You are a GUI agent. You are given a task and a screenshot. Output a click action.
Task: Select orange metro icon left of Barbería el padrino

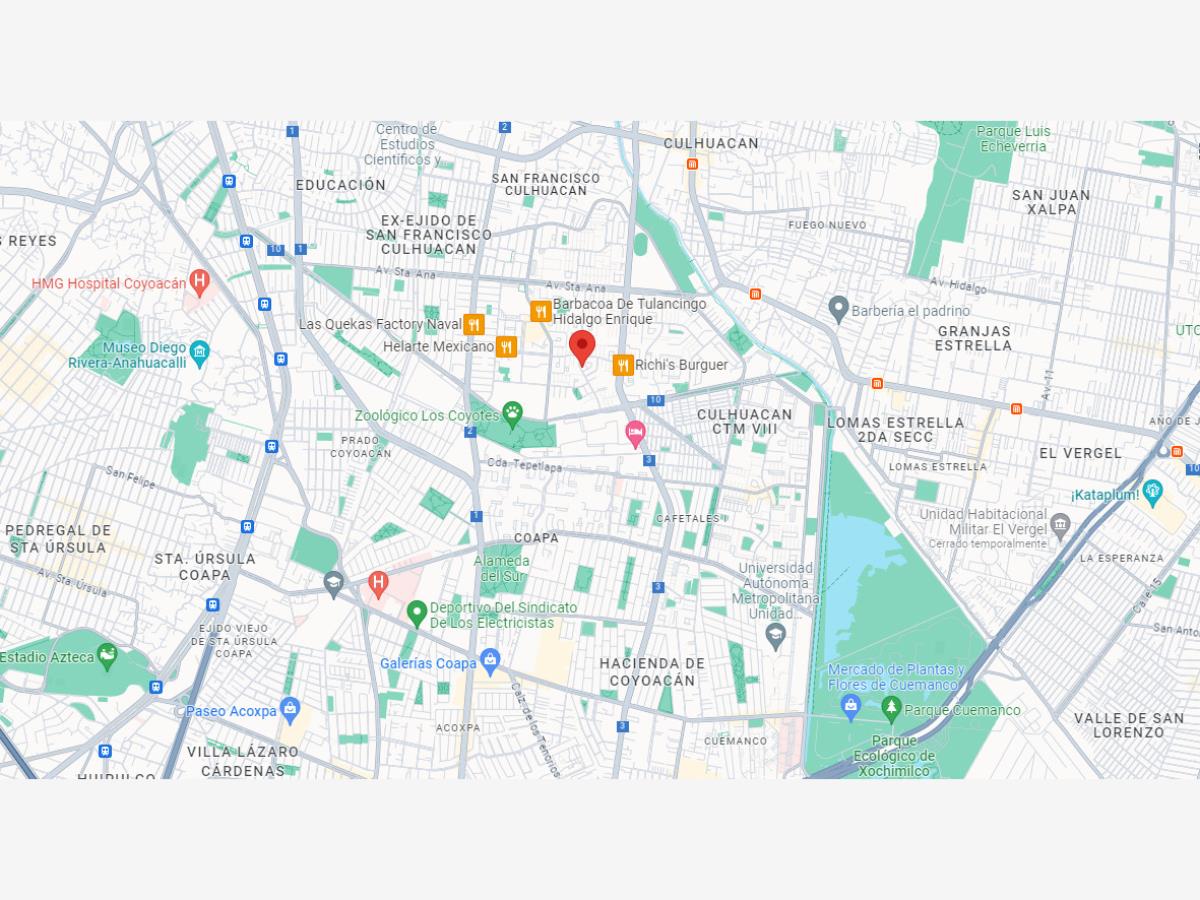pyautogui.click(x=755, y=294)
